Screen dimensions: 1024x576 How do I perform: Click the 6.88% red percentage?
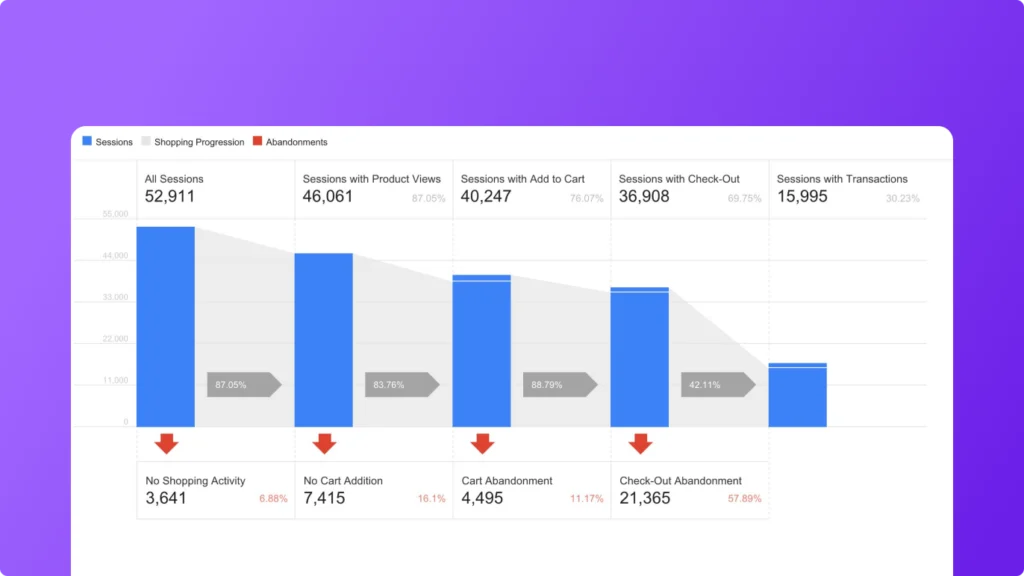tap(273, 499)
